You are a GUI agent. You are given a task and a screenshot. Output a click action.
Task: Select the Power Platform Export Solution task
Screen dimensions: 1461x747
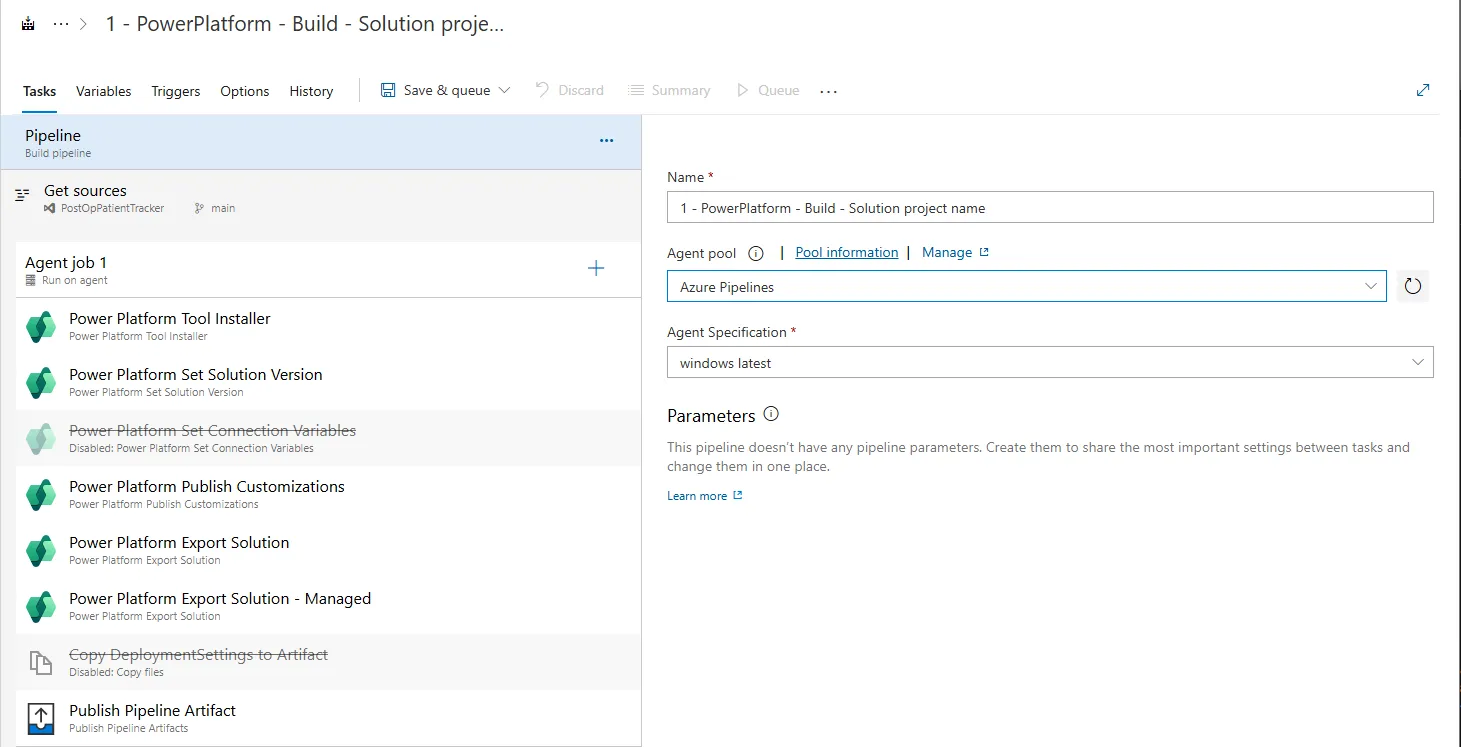tap(328, 550)
